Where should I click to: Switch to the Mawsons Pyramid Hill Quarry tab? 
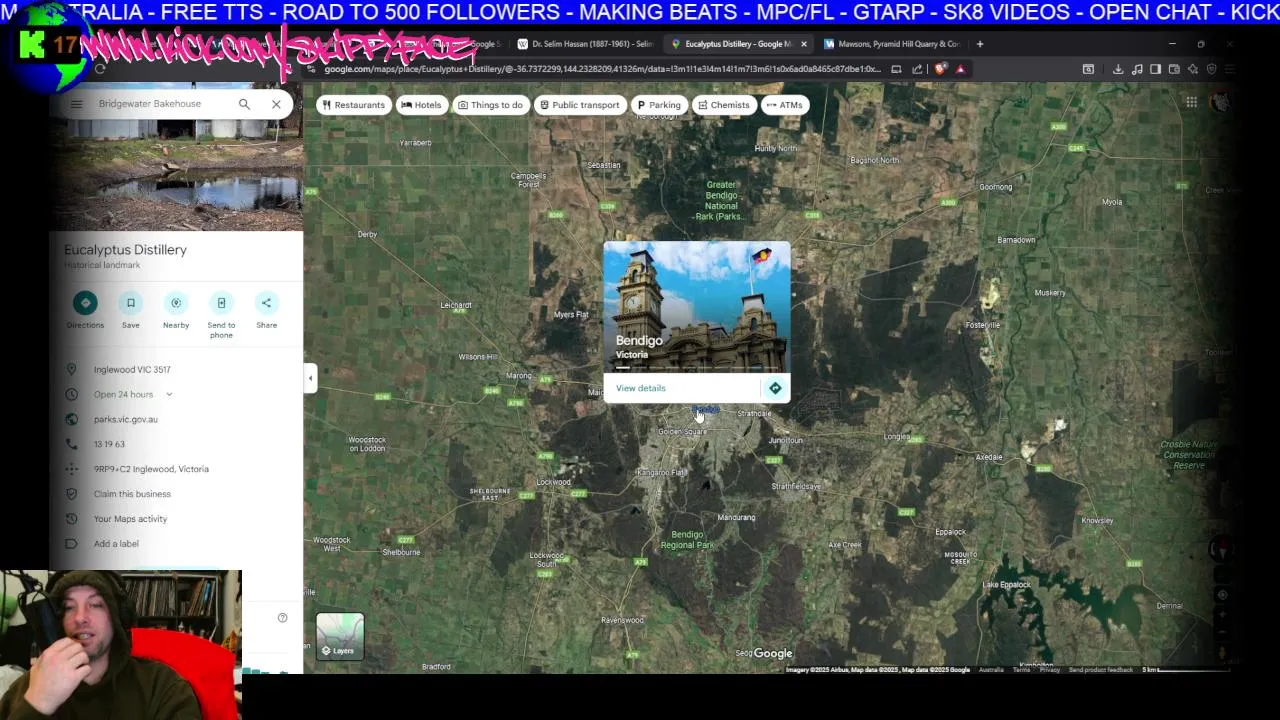pos(892,44)
